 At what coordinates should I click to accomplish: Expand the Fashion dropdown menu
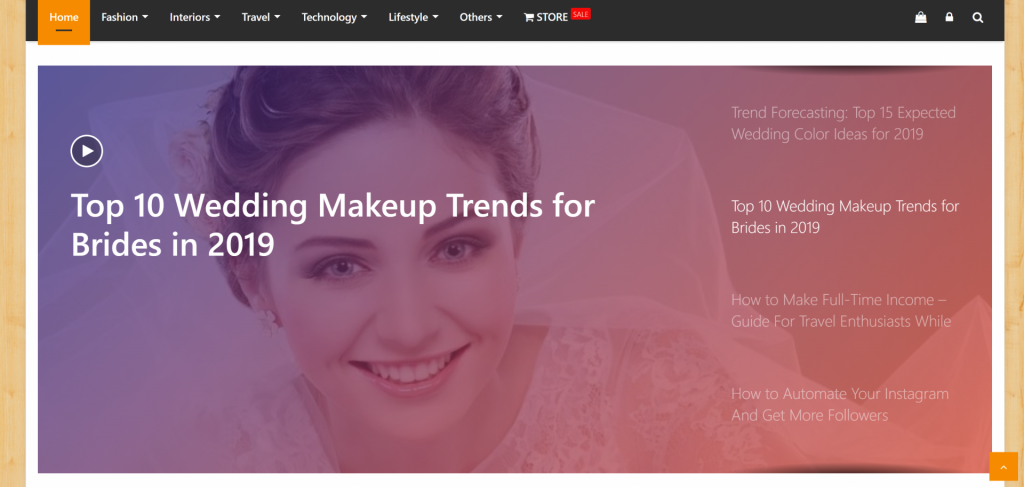click(125, 18)
